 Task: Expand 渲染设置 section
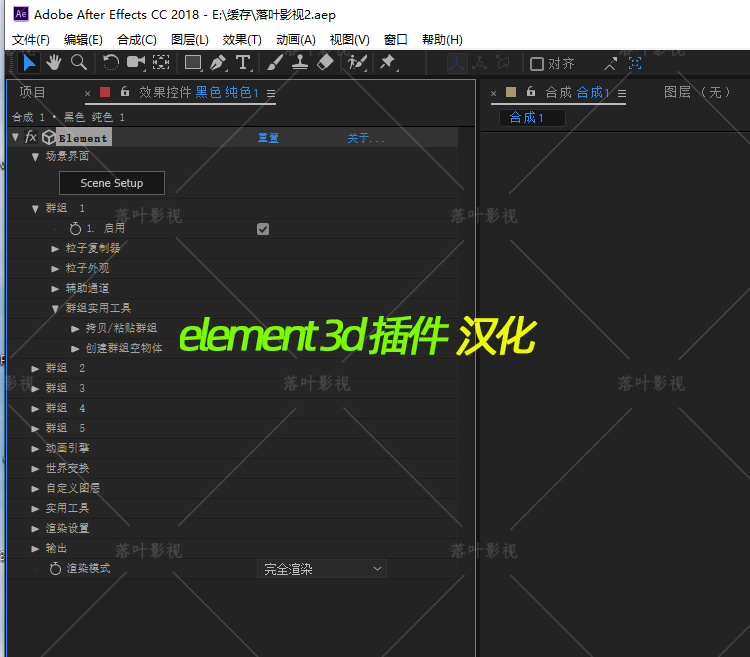[x=35, y=529]
